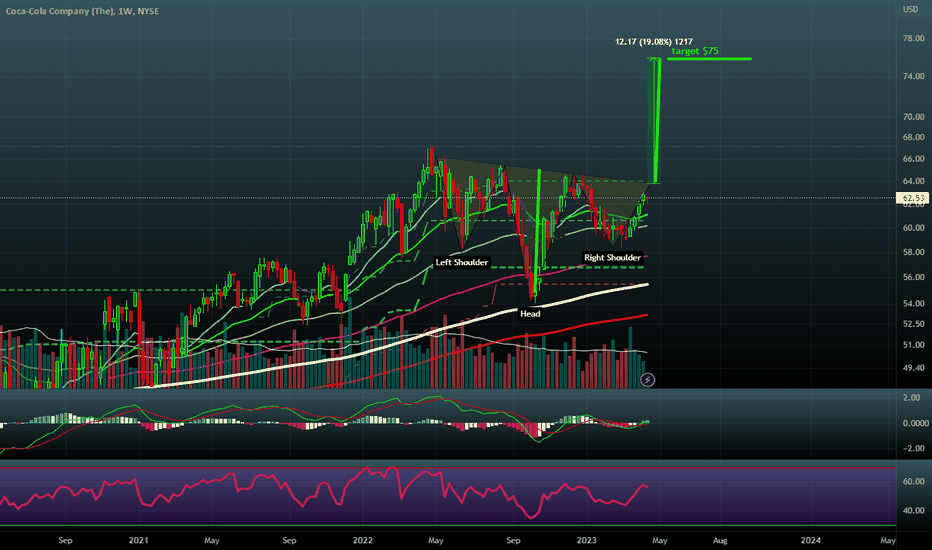This screenshot has width=932, height=550.
Task: Click the 78.00 price axis label
Action: (x=914, y=38)
